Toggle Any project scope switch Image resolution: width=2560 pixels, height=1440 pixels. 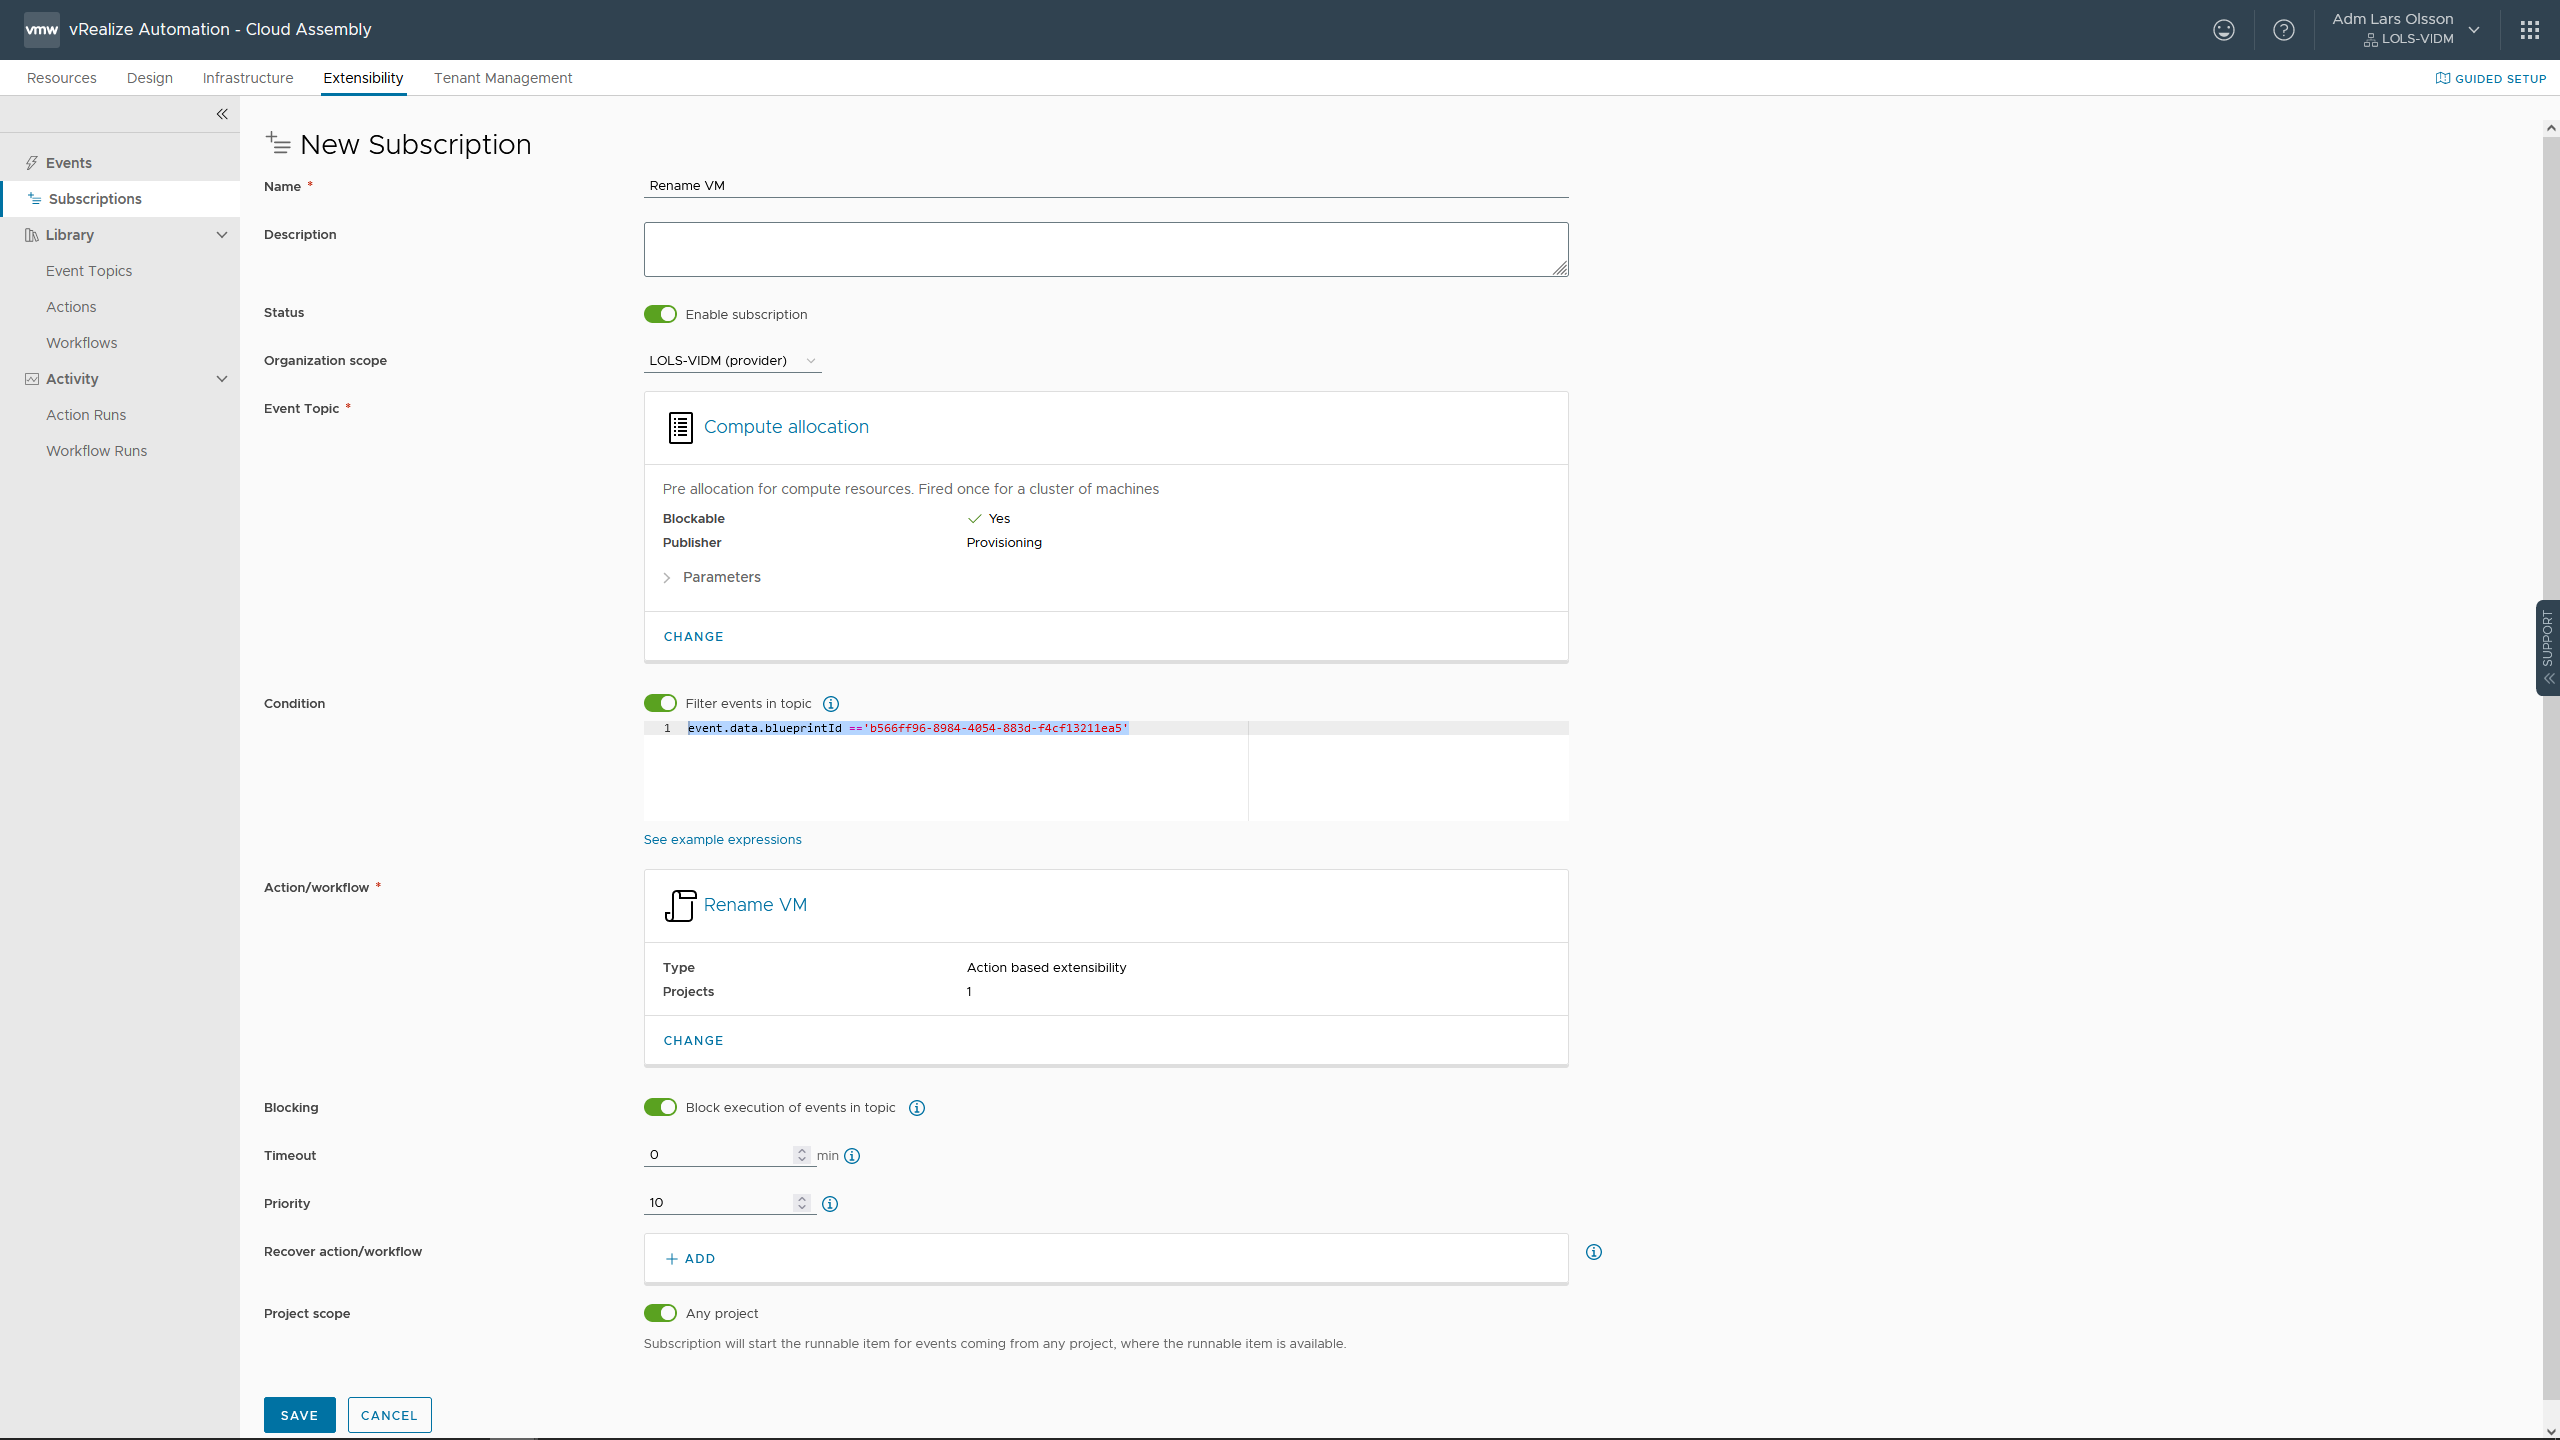[x=660, y=1313]
